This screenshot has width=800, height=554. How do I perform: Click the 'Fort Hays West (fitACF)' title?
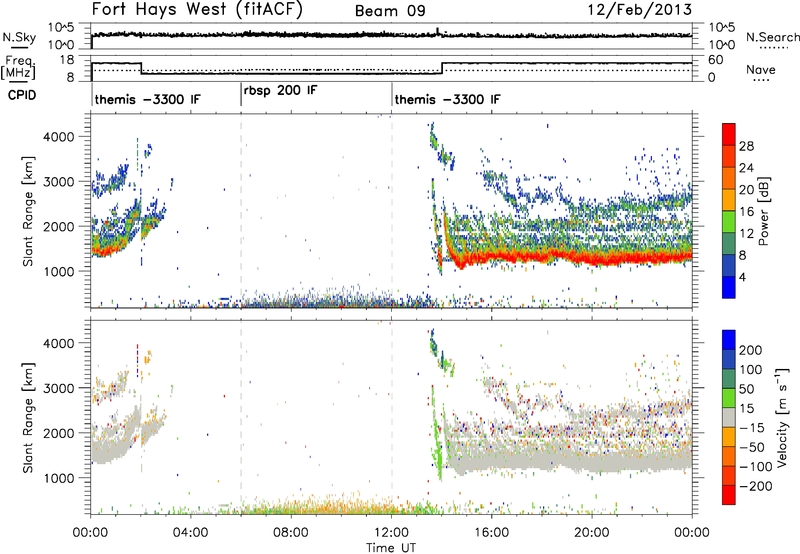coord(197,10)
